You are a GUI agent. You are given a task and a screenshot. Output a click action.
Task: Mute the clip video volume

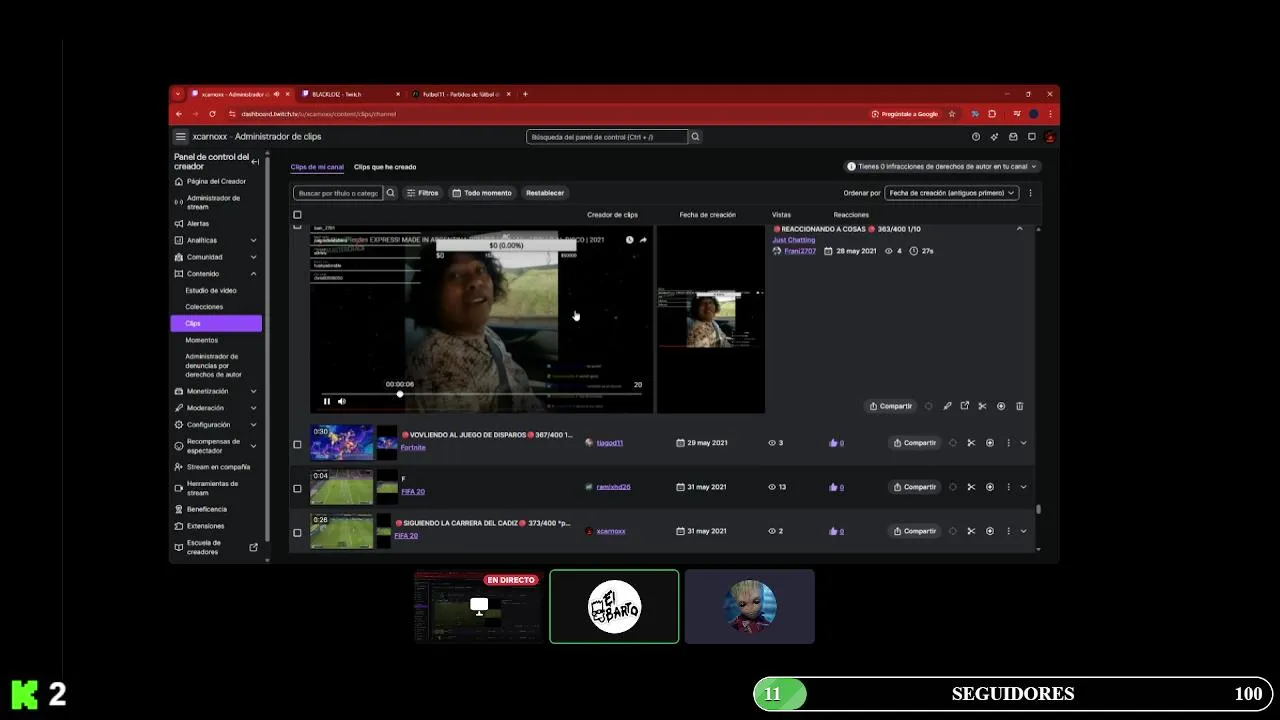coord(341,401)
